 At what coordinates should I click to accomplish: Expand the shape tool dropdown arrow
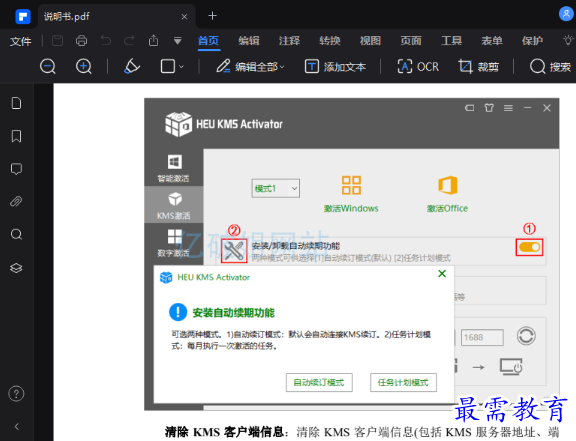(x=181, y=67)
